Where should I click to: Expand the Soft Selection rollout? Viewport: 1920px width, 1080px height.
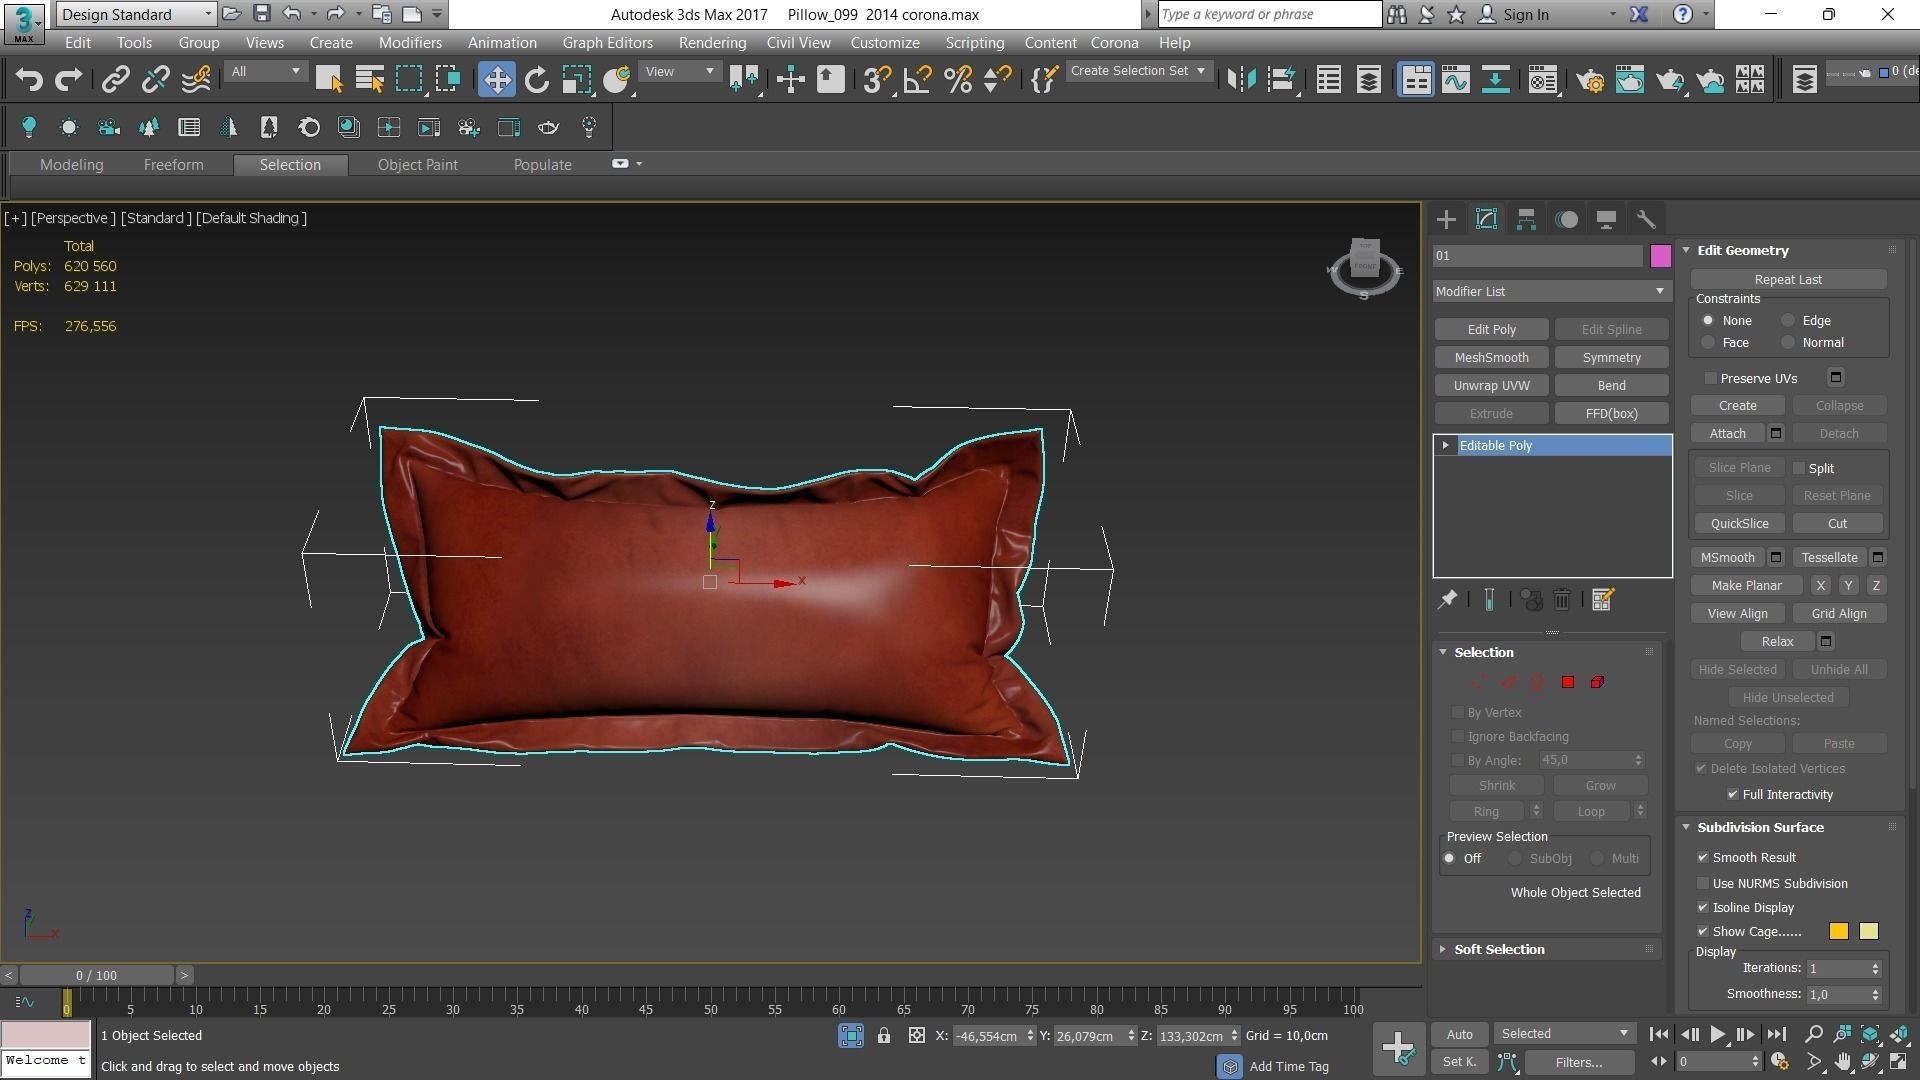1499,950
